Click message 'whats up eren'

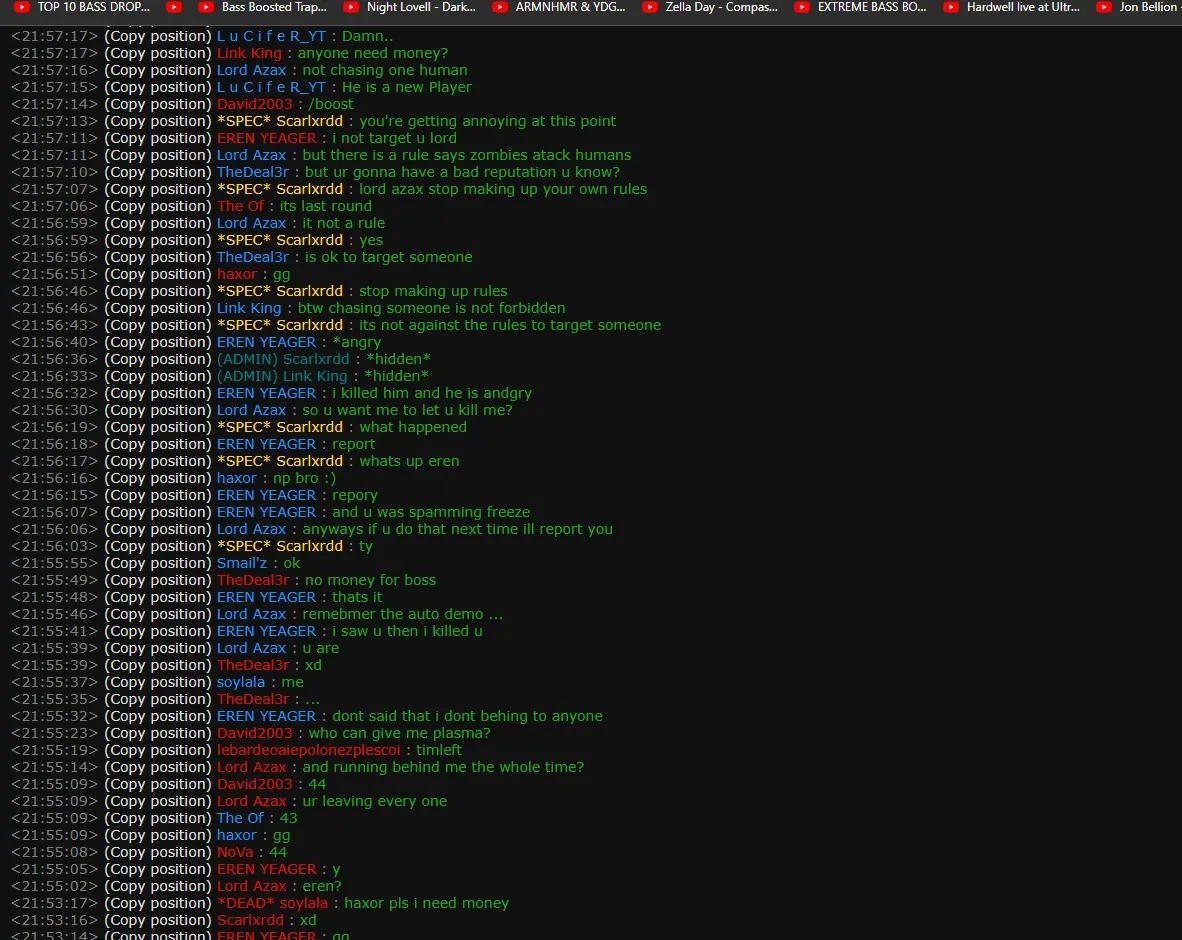[409, 461]
